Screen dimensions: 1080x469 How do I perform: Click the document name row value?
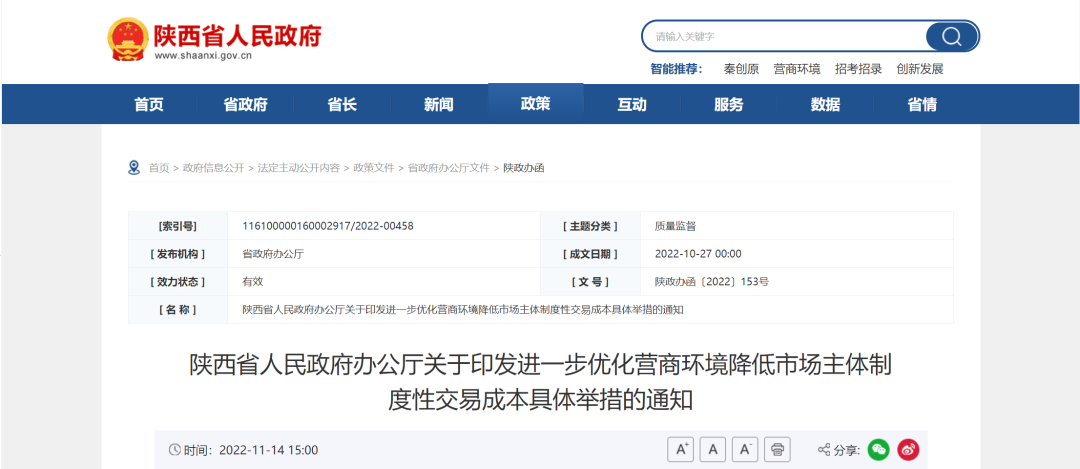462,310
